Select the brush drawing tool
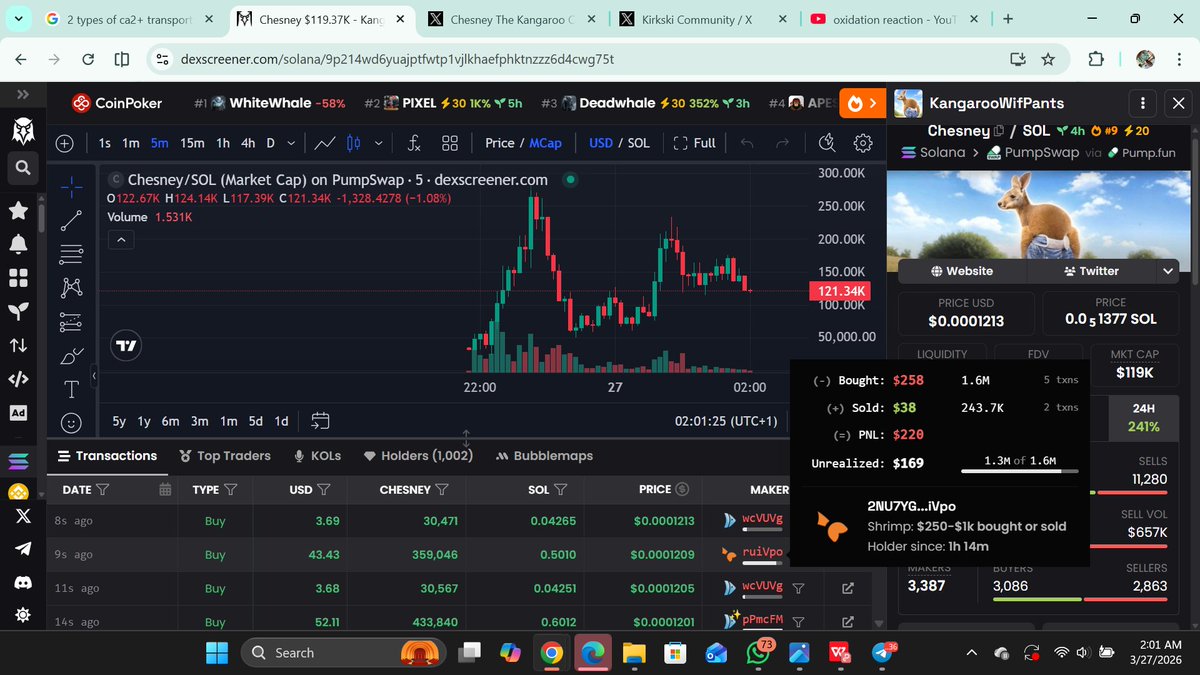Screen dimensions: 1200x675 [x=71, y=356]
